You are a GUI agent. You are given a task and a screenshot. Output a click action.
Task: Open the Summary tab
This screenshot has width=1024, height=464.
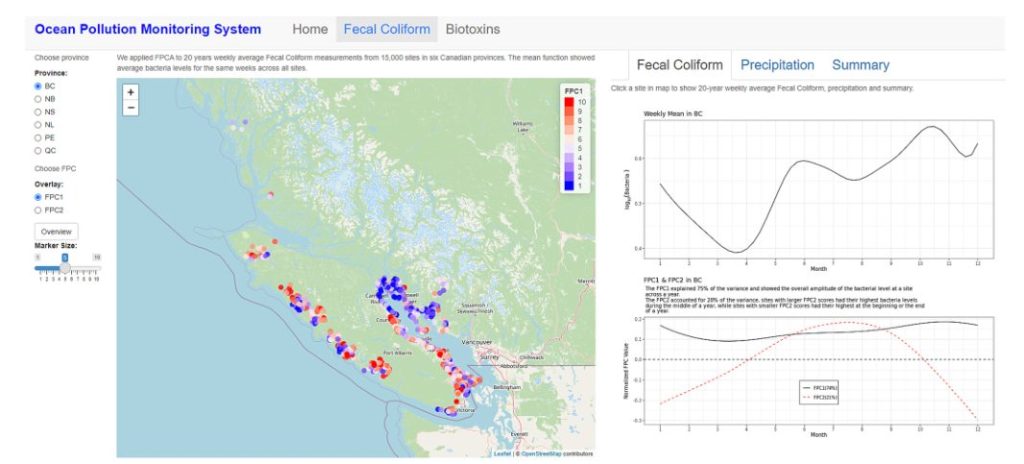click(861, 65)
